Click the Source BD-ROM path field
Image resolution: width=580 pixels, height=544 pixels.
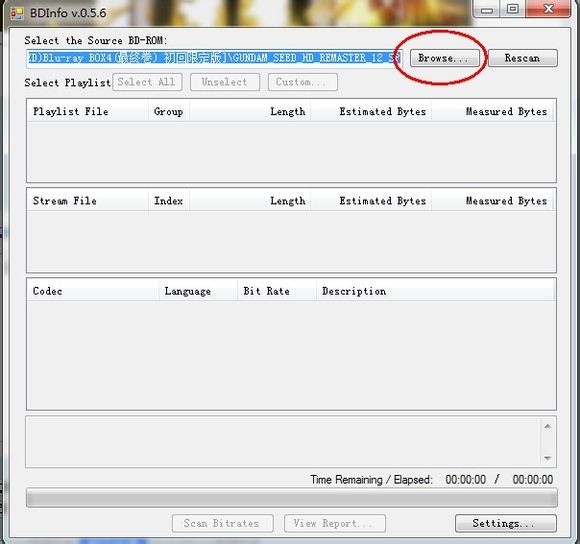[214, 58]
